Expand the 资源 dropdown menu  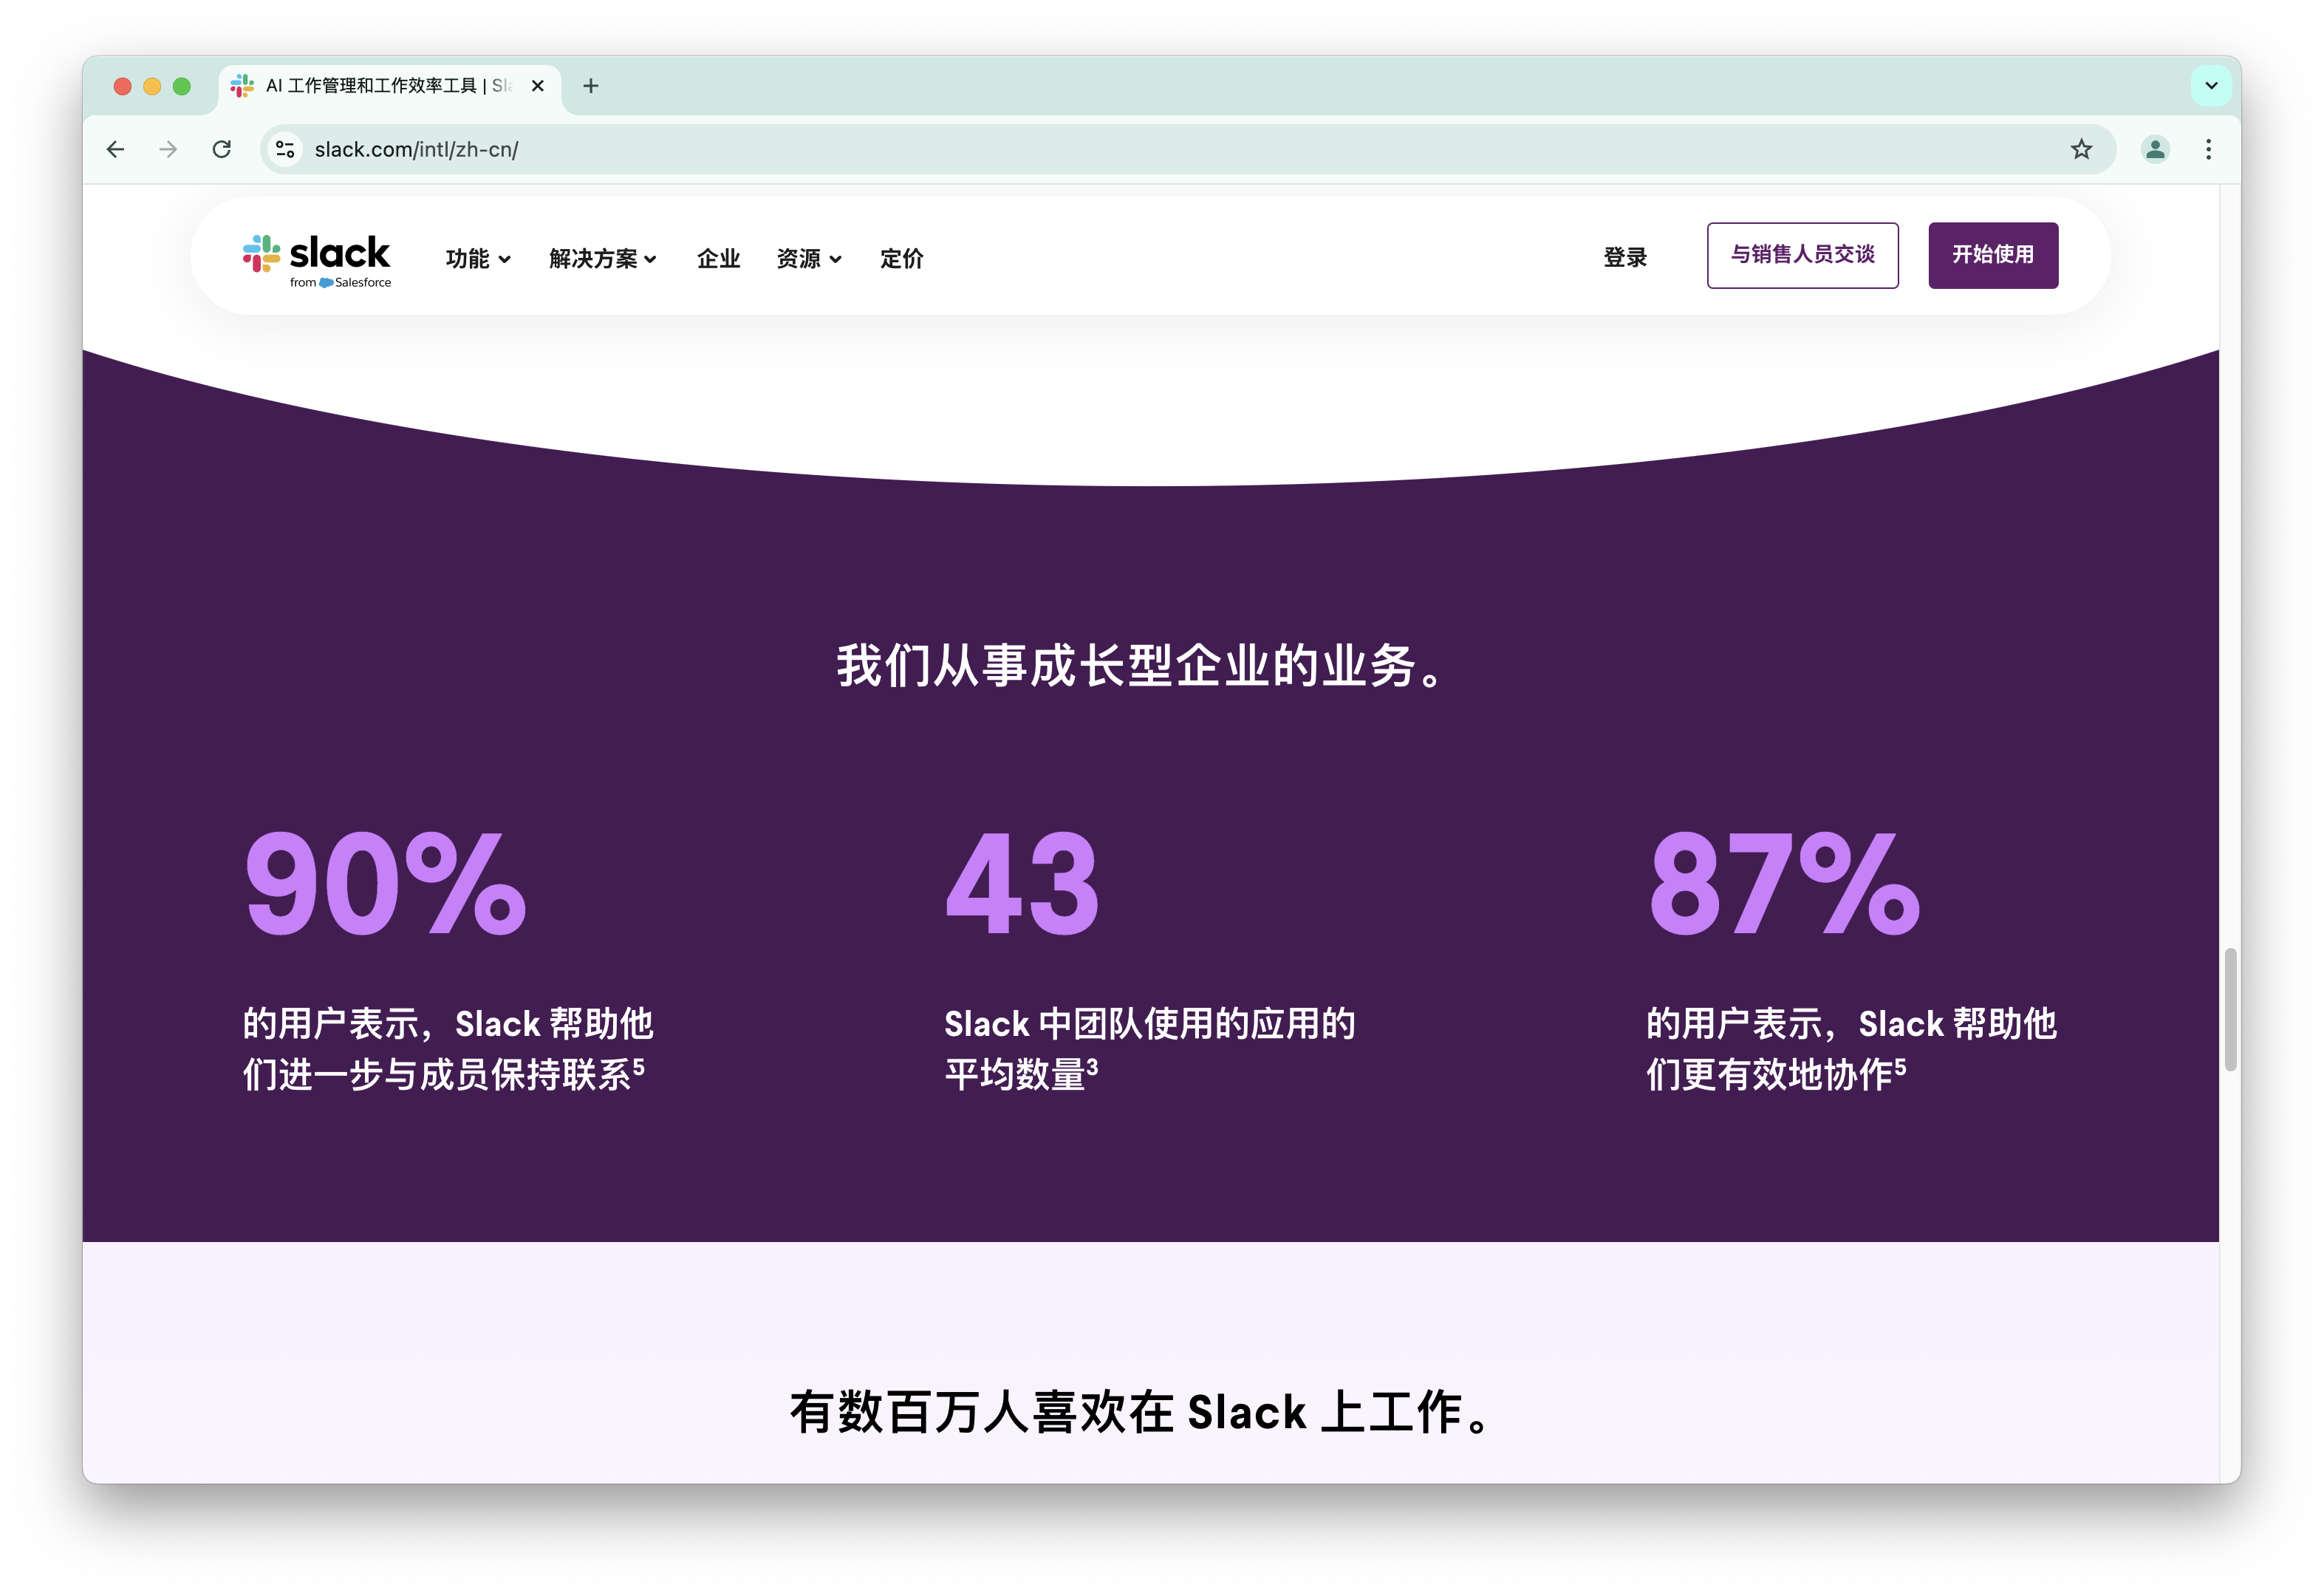pos(808,259)
